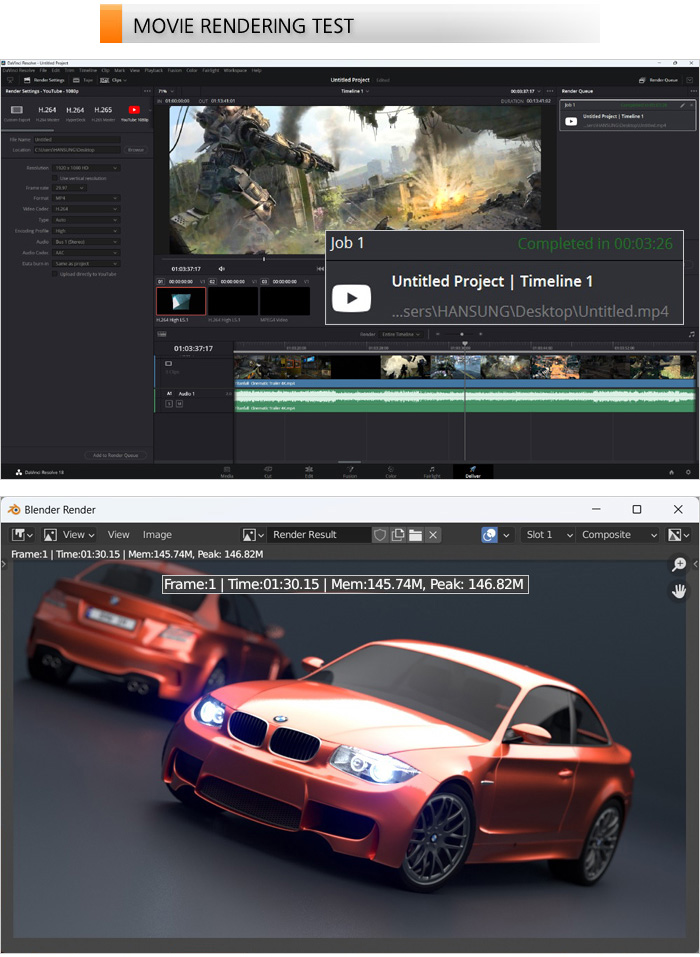Open the Resolution dropdown
This screenshot has height=957, width=700.
coord(86,168)
